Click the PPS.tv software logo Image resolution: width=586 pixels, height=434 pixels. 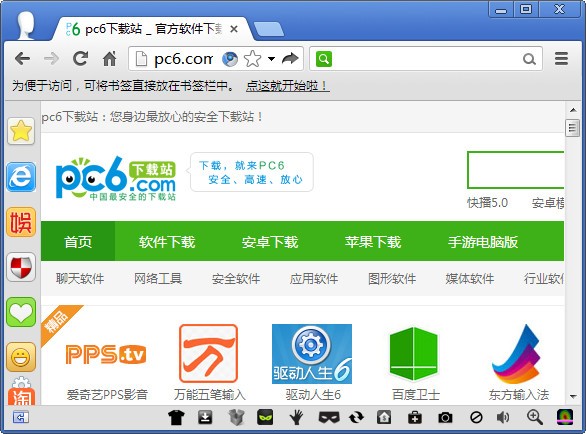[x=106, y=354]
